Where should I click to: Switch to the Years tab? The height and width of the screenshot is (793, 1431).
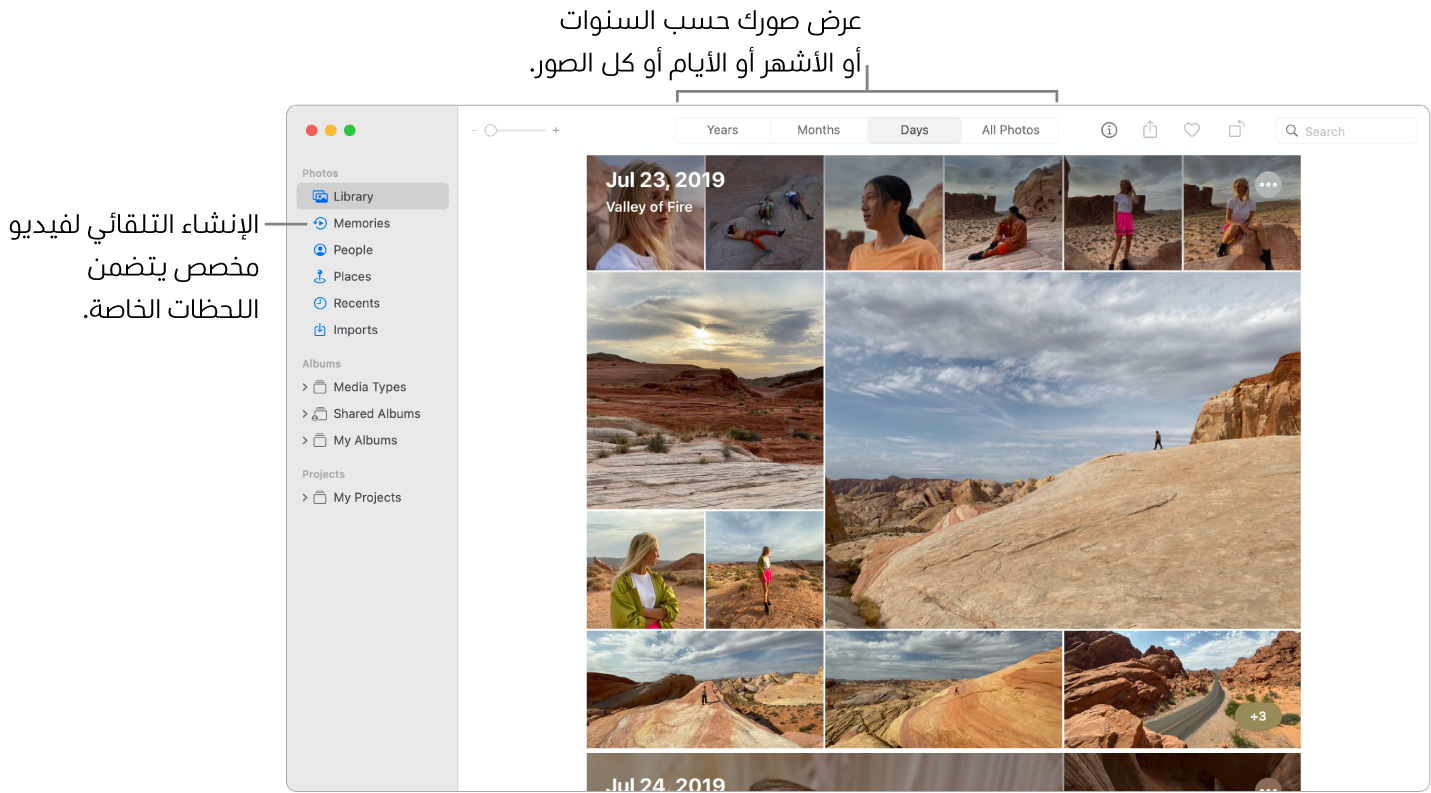[722, 130]
